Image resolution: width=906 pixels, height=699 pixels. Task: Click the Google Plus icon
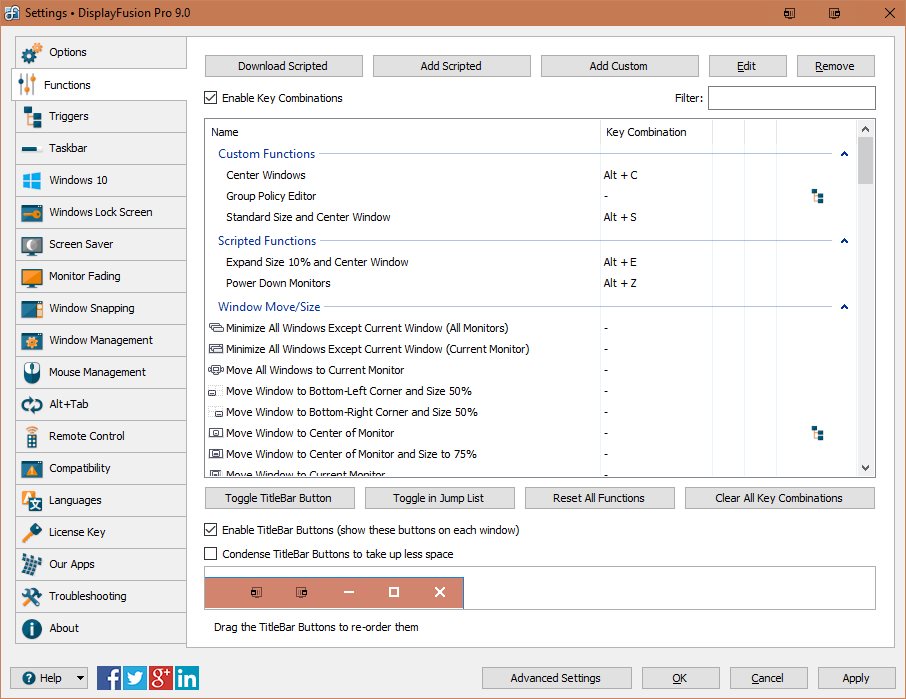point(161,678)
